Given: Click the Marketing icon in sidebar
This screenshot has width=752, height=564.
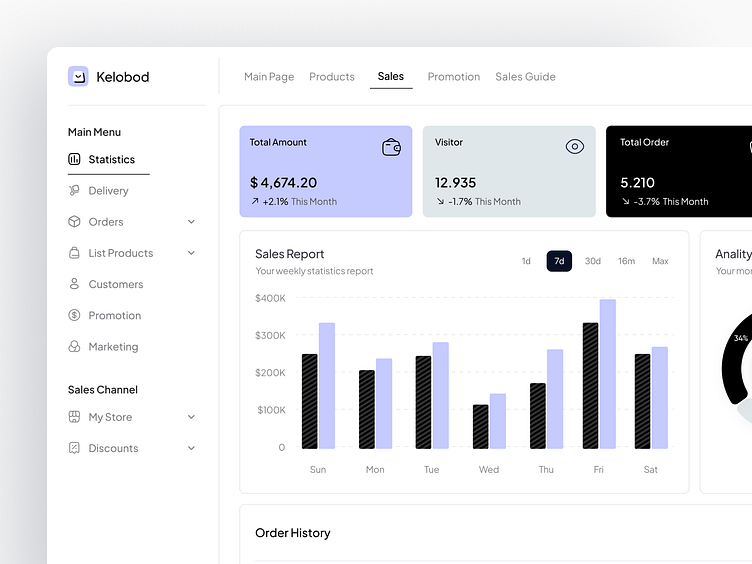Looking at the screenshot, I should pyautogui.click(x=74, y=347).
